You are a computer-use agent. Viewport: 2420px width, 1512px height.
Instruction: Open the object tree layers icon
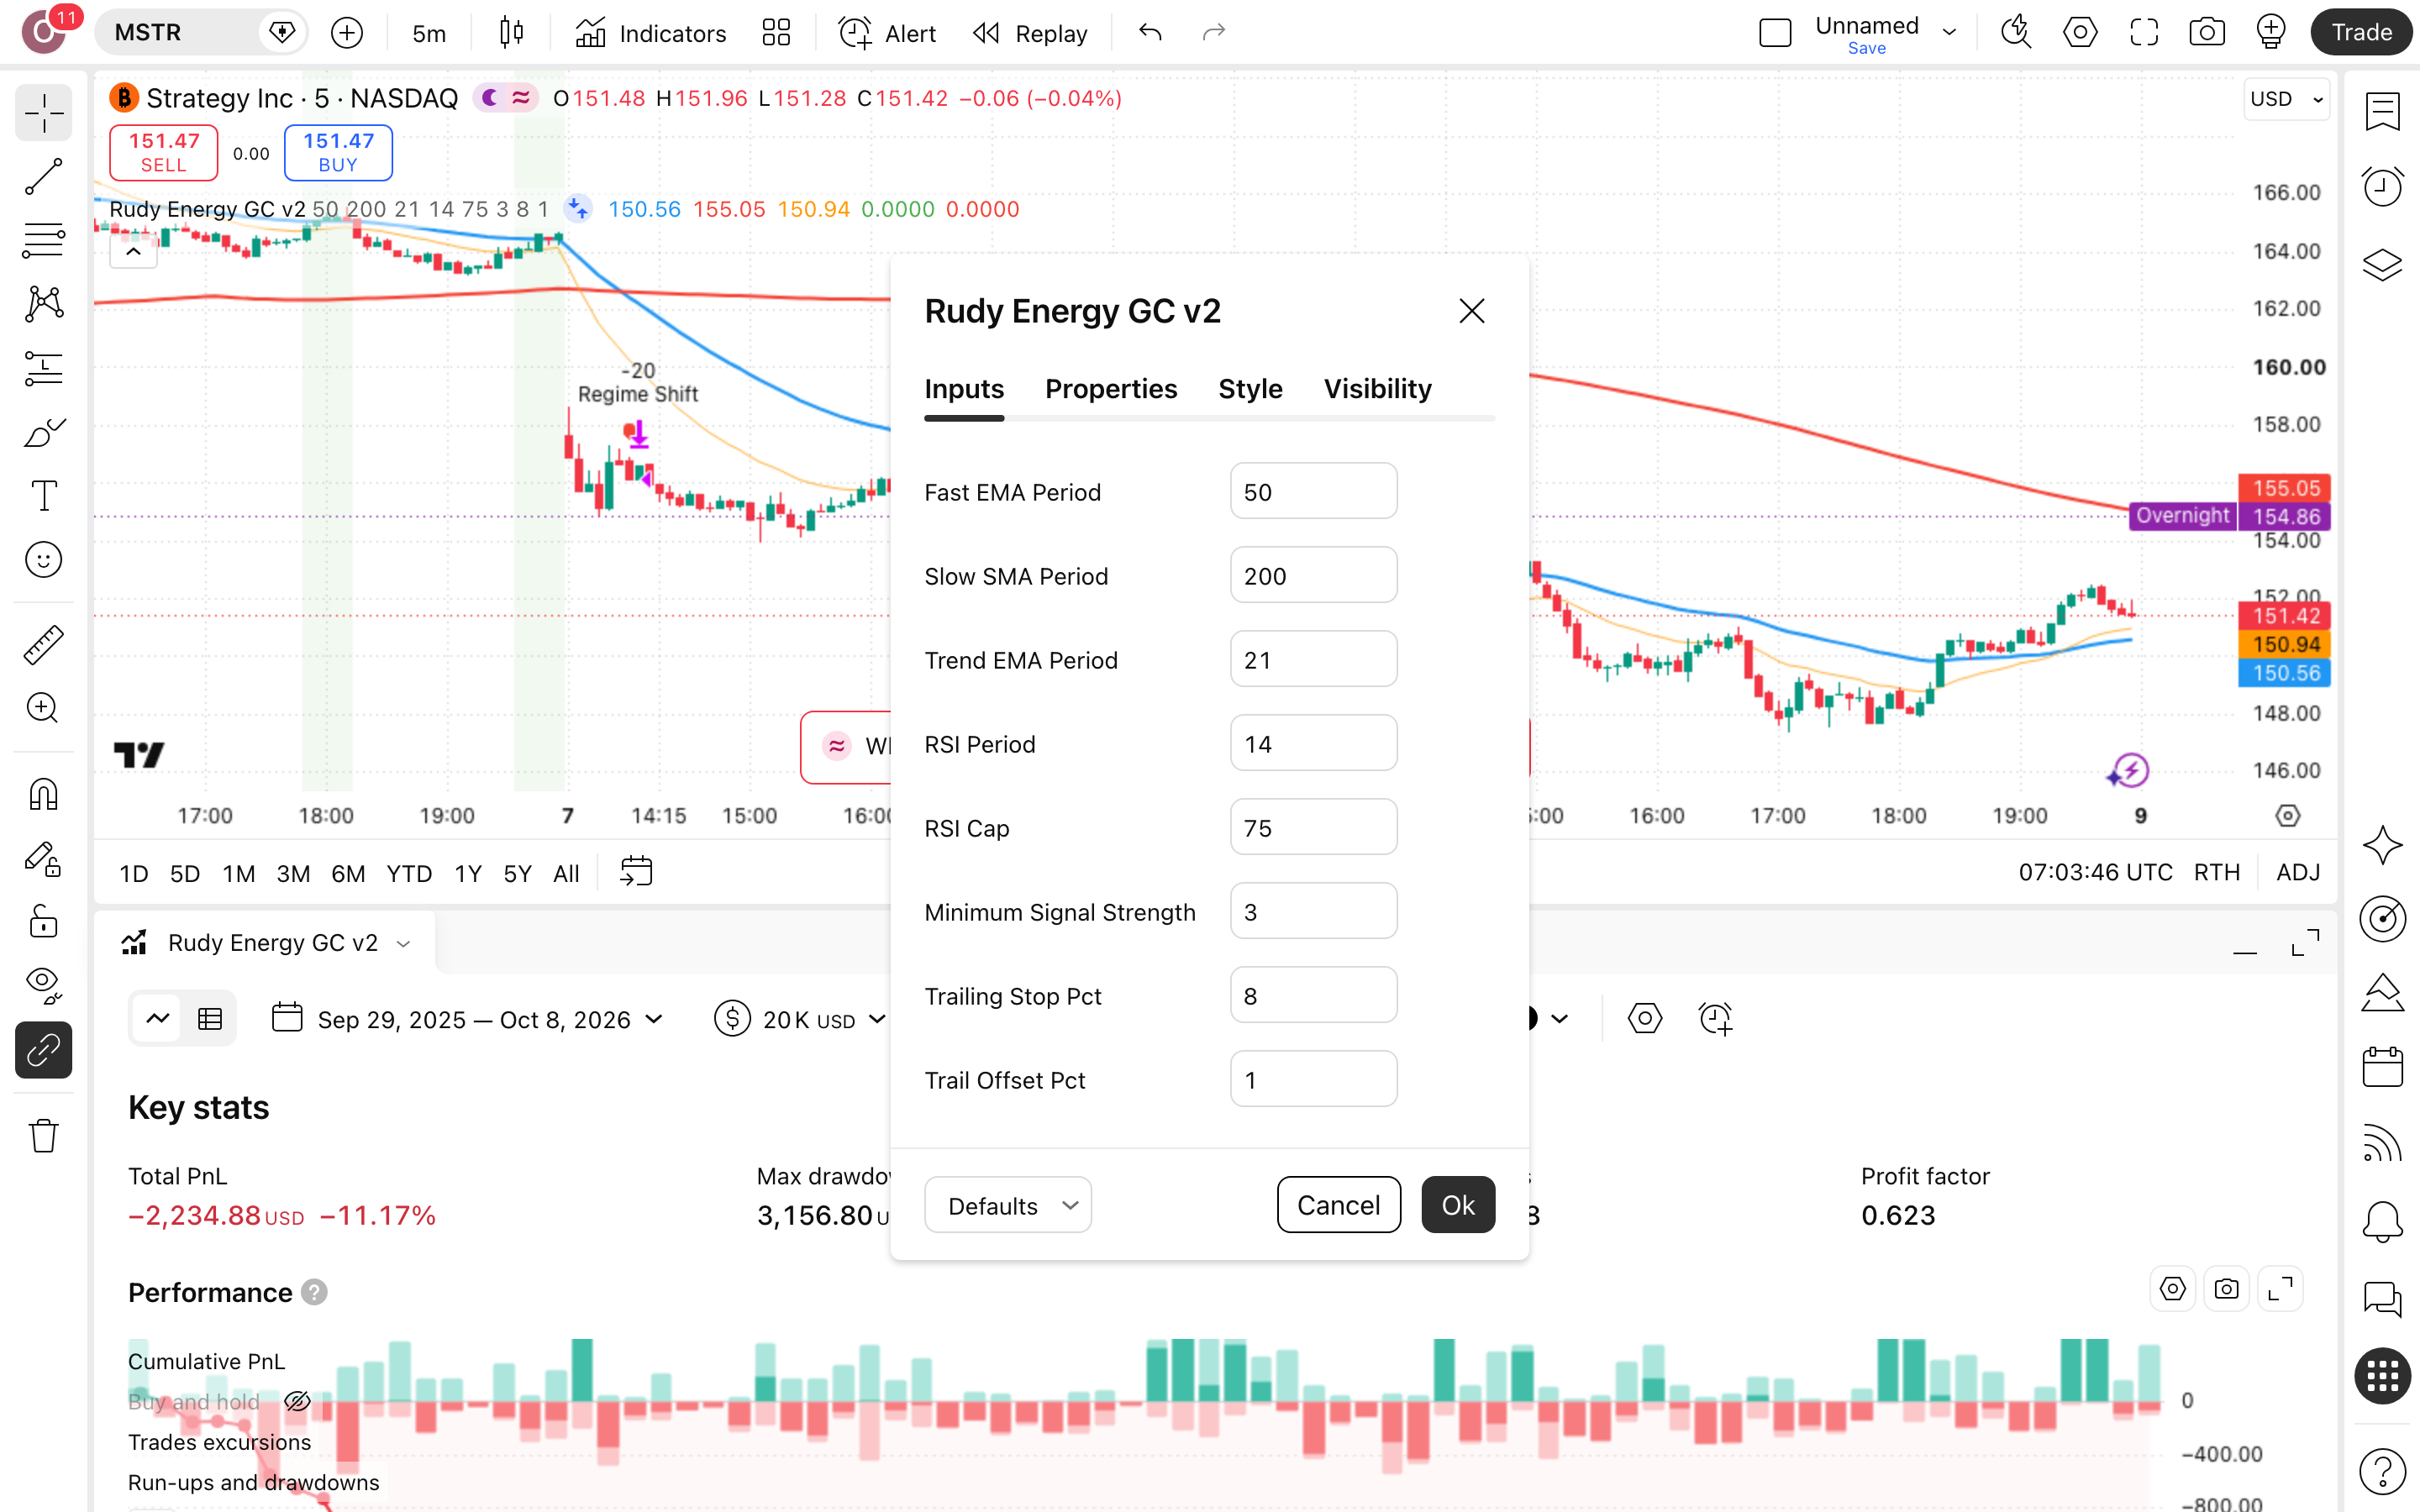coord(2382,264)
